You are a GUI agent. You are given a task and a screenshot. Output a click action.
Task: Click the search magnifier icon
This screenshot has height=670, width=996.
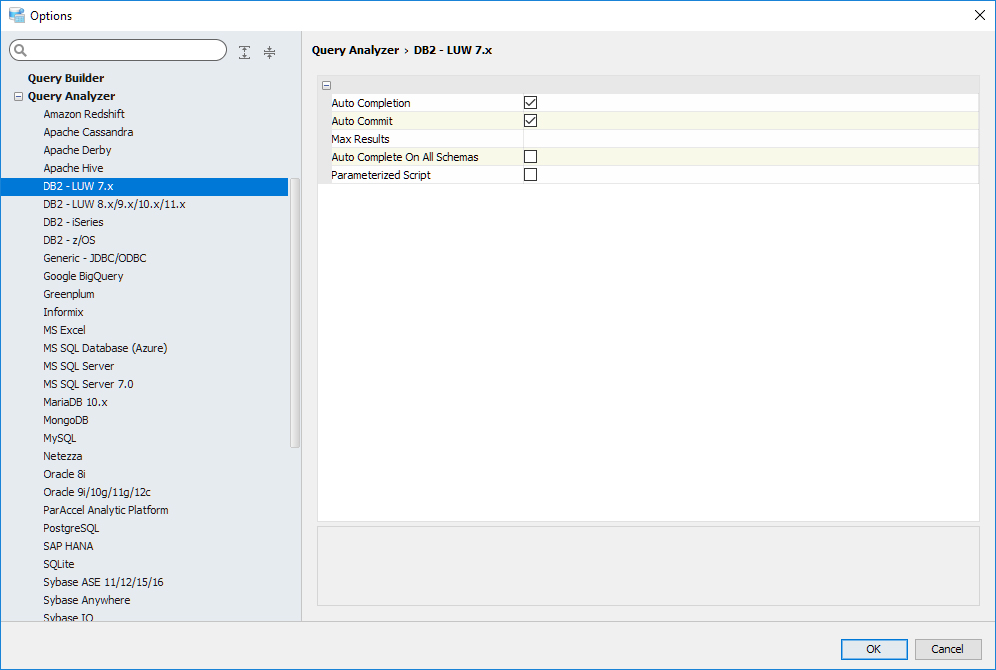pyautogui.click(x=21, y=51)
